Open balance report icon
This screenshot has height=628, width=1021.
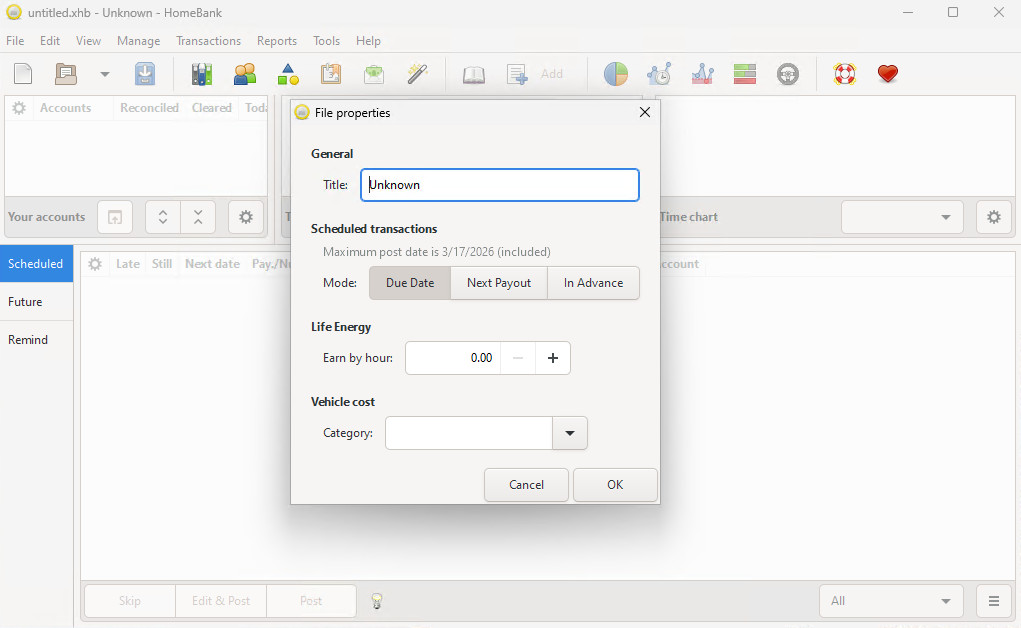click(702, 74)
